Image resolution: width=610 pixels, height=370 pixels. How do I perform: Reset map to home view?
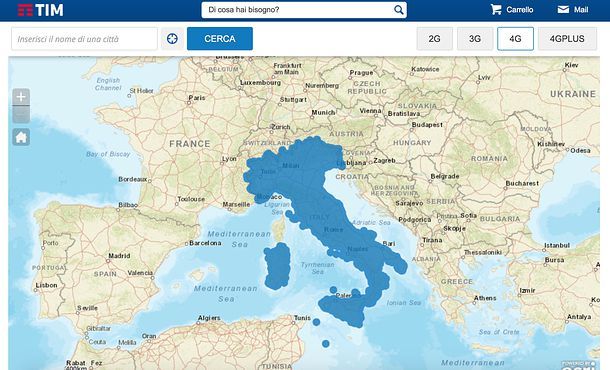coord(21,137)
